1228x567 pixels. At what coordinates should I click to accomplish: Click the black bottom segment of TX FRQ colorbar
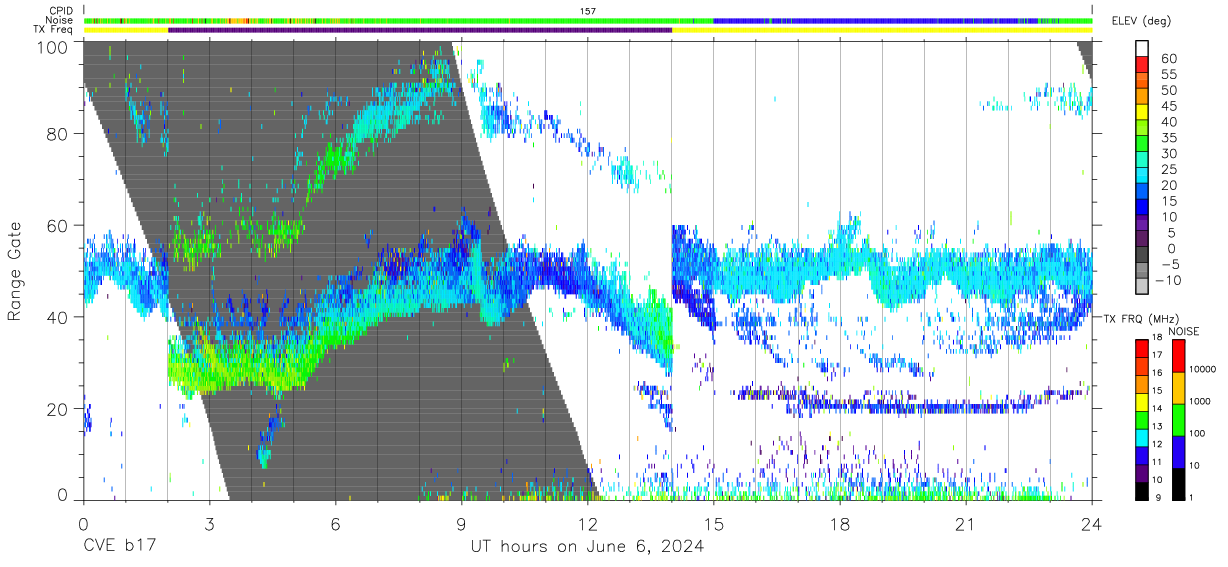(x=1141, y=491)
